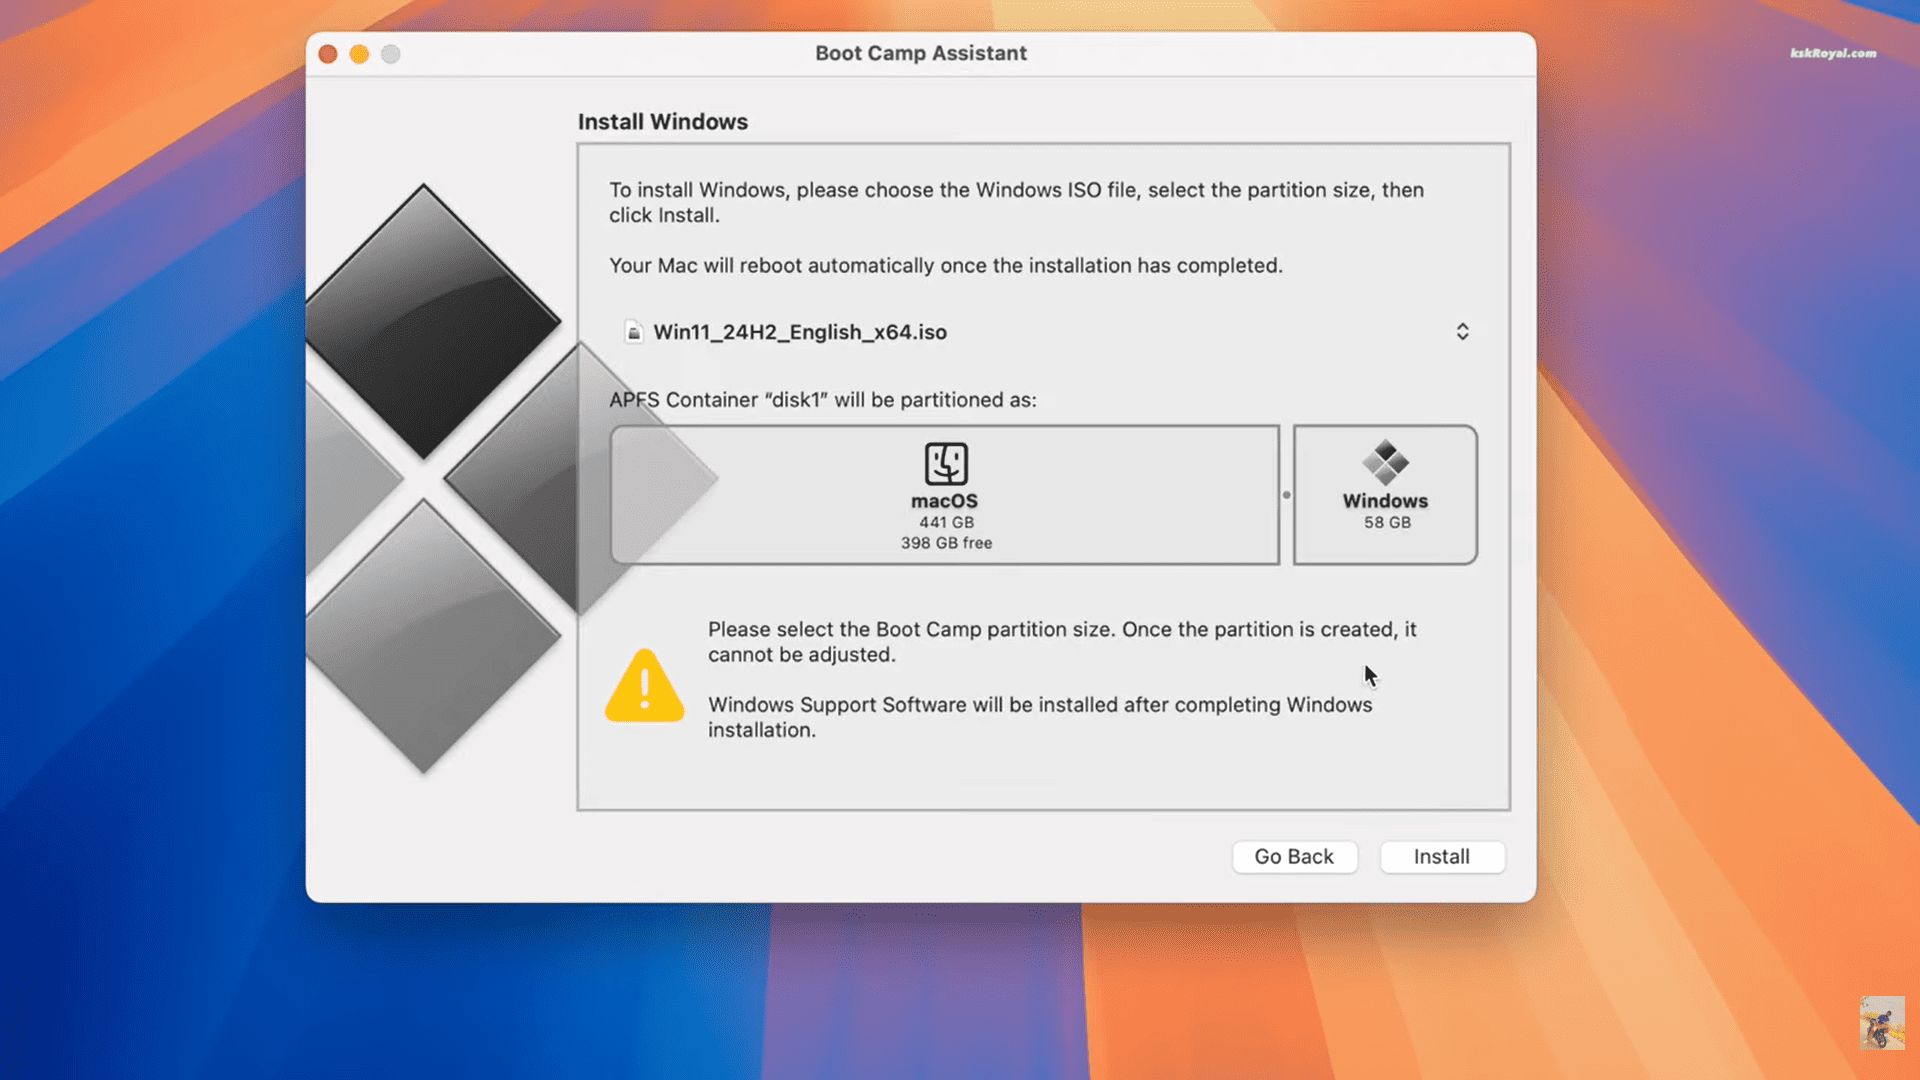Click the ISO document icon

[634, 332]
